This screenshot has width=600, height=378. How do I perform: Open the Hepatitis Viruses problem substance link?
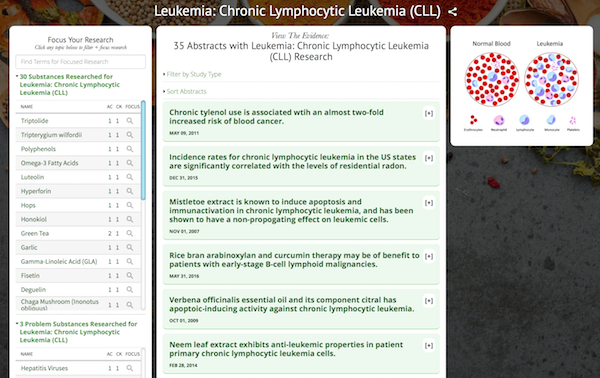click(44, 368)
